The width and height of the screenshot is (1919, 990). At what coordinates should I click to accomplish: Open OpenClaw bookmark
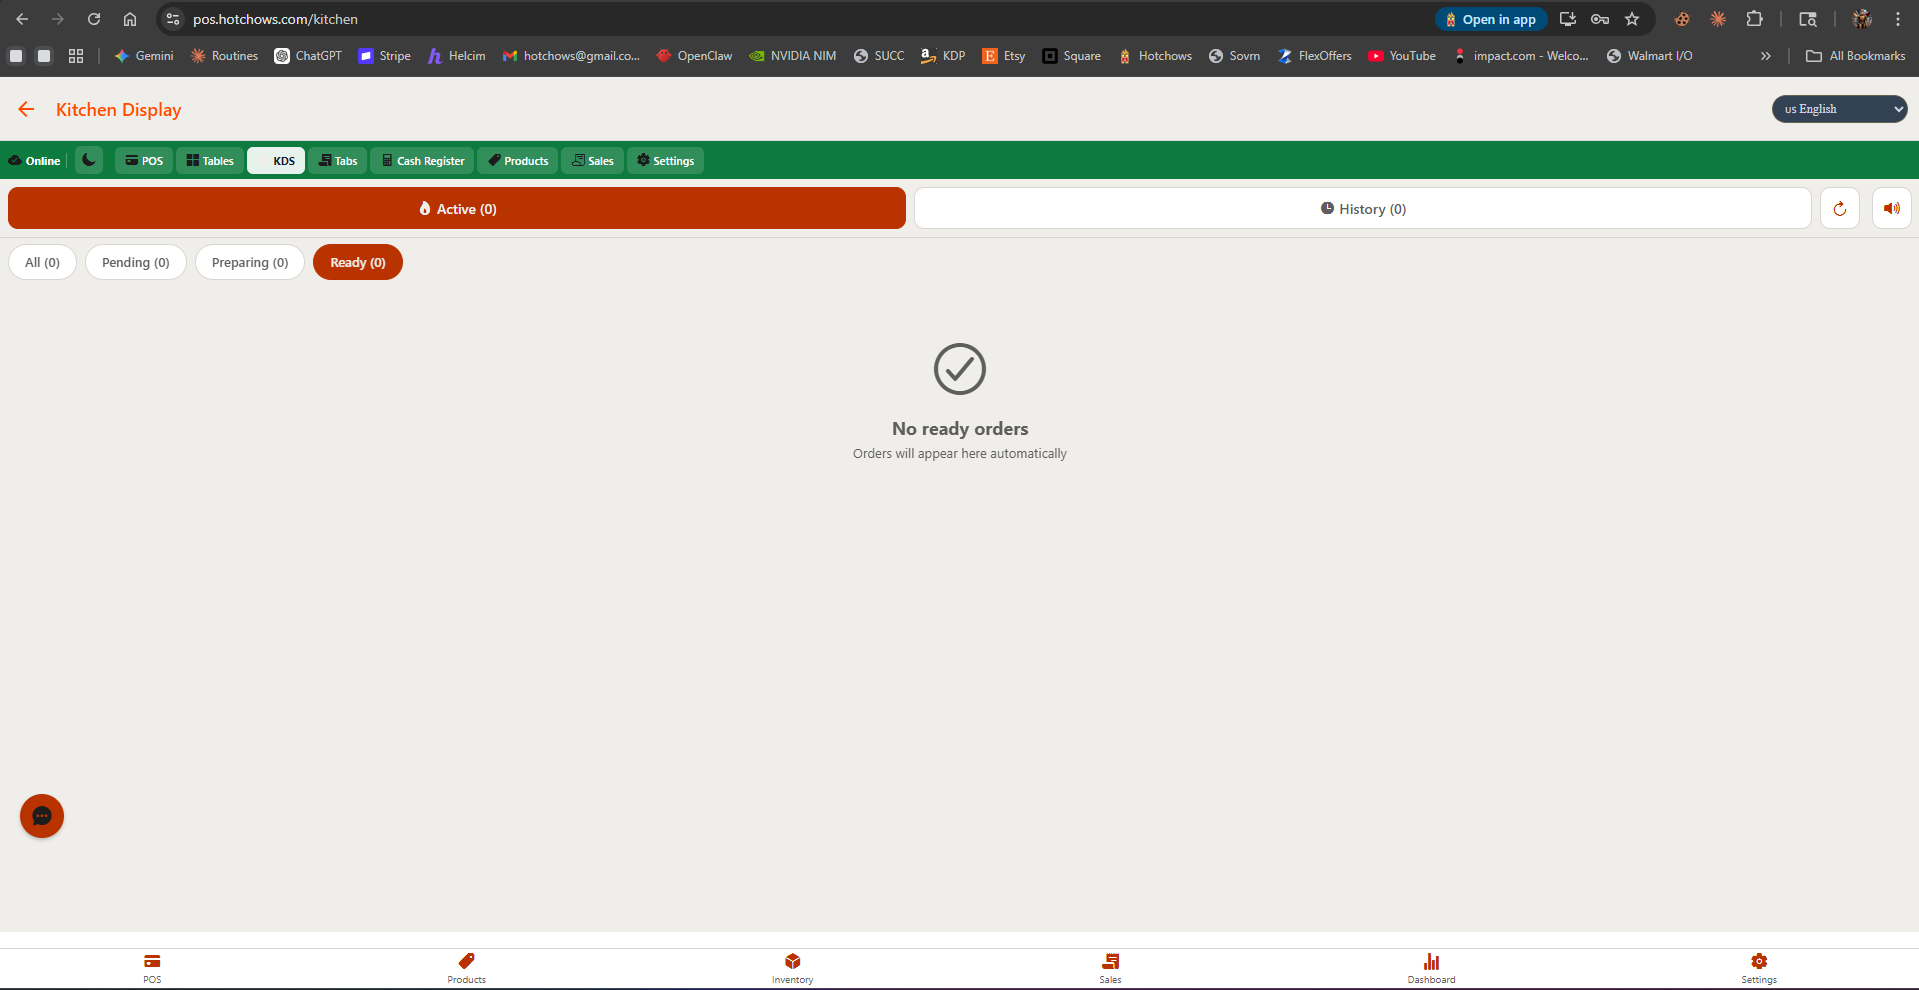tap(694, 56)
